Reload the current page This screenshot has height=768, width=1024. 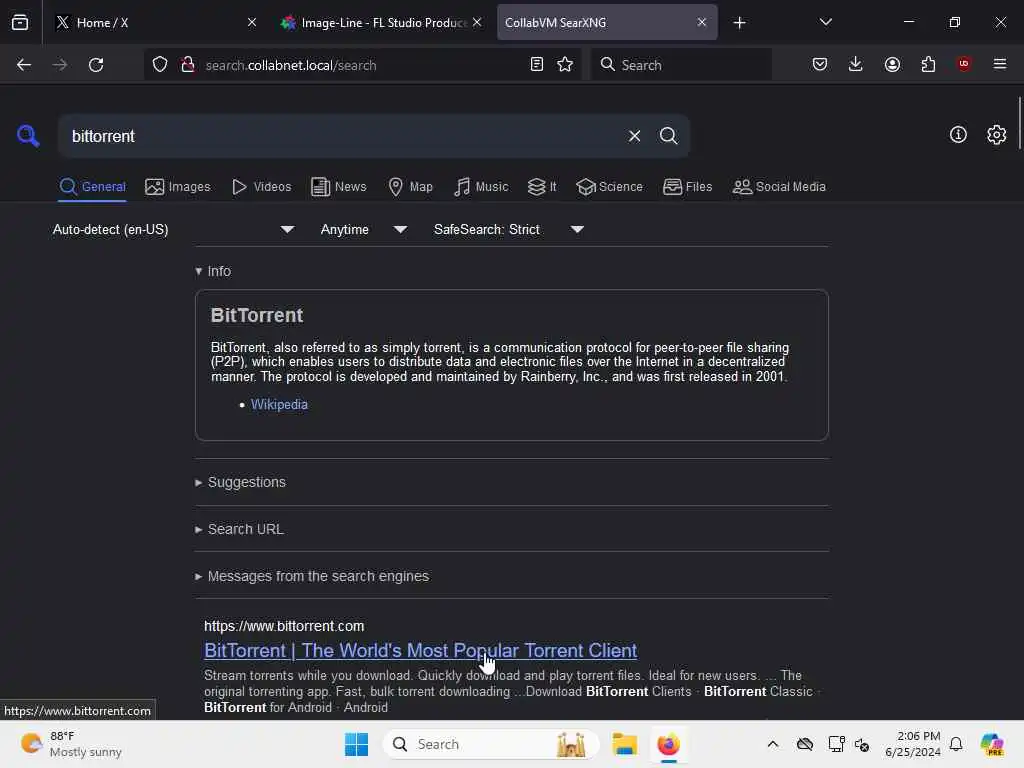point(96,65)
